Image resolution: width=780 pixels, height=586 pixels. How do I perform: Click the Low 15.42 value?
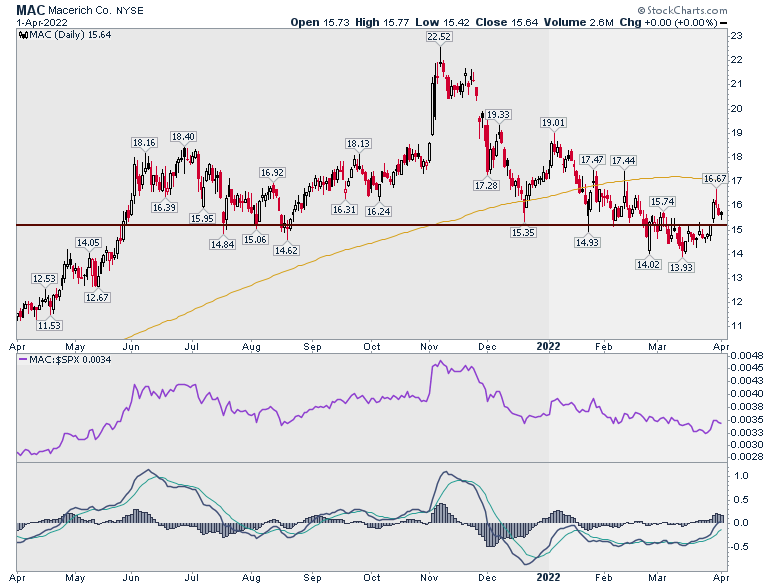point(442,22)
